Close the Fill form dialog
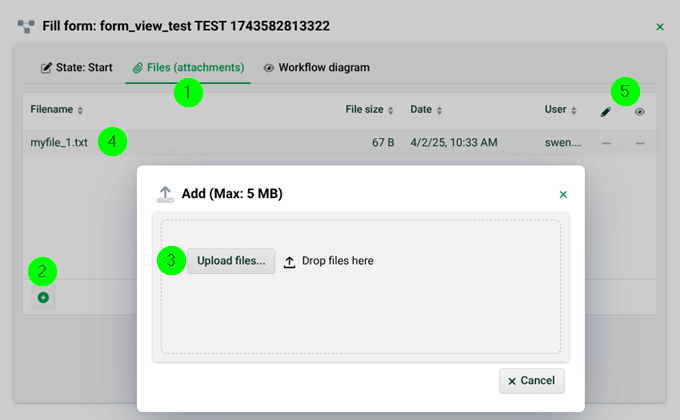The height and width of the screenshot is (420, 680). click(x=660, y=27)
